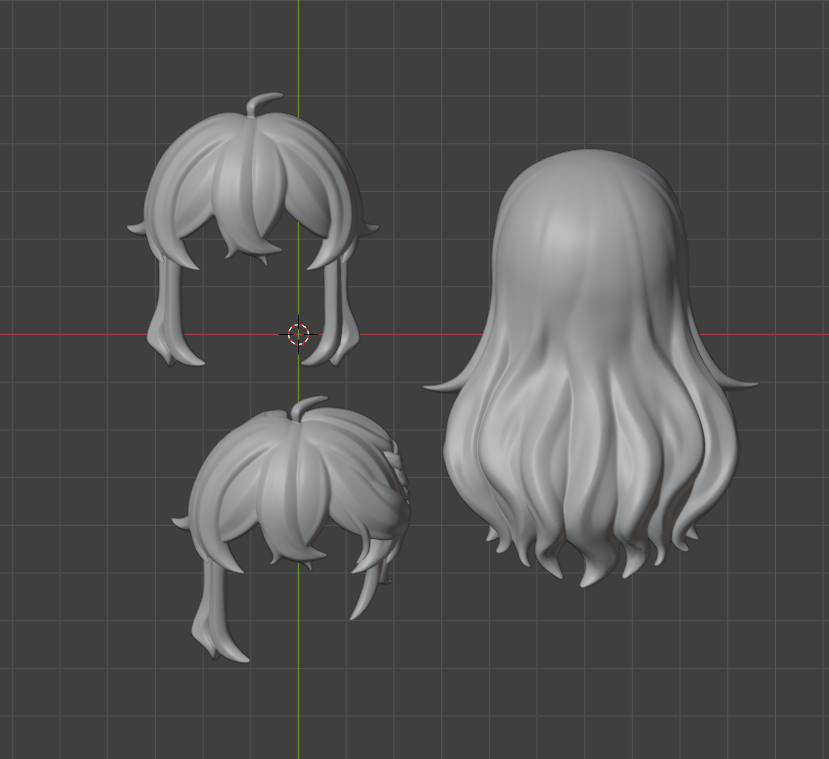Click the left ear-level tuft of top-left hair
829x759 pixels.
click(137, 229)
